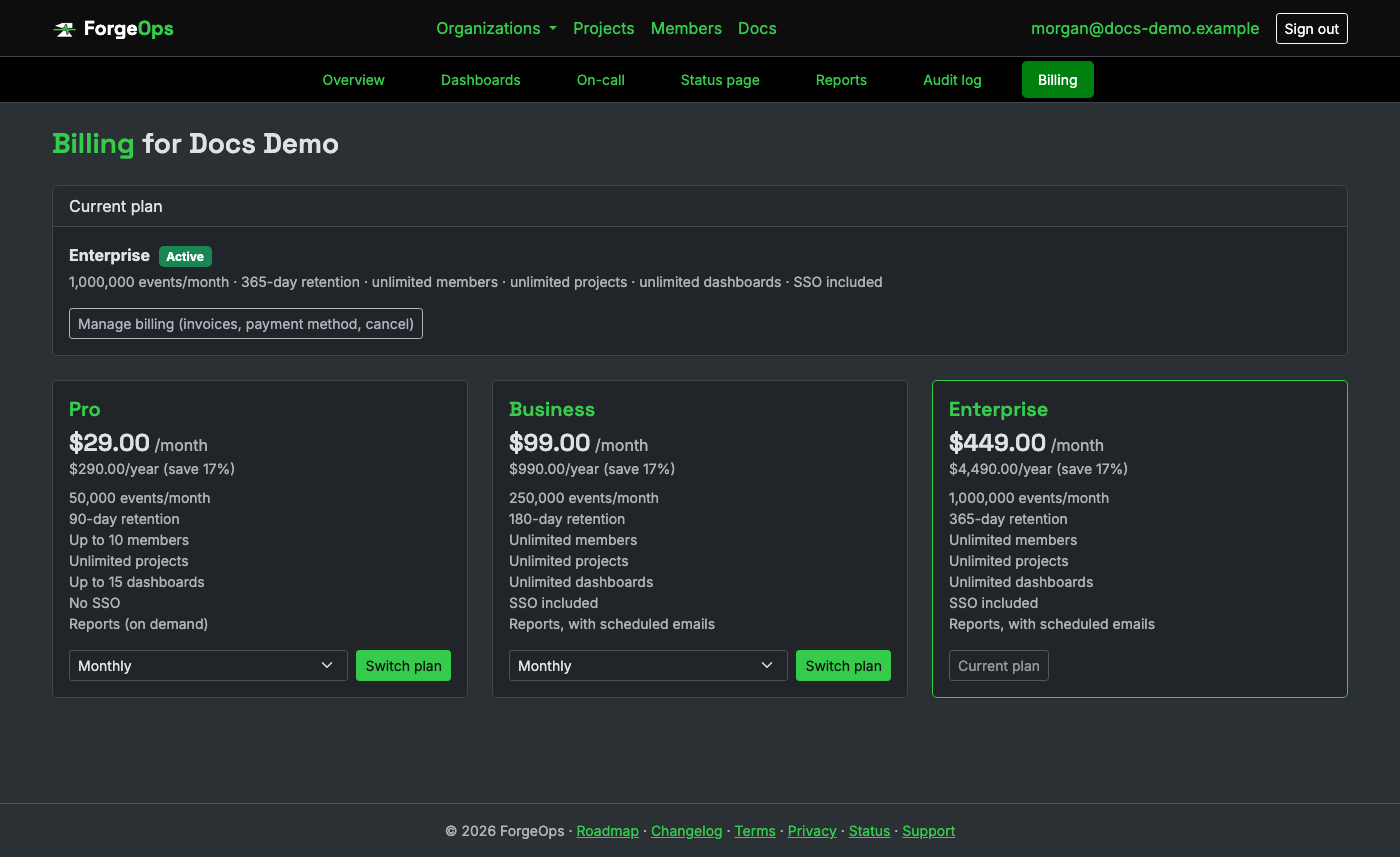Switch plan to Pro
The height and width of the screenshot is (857, 1400).
pyautogui.click(x=403, y=666)
